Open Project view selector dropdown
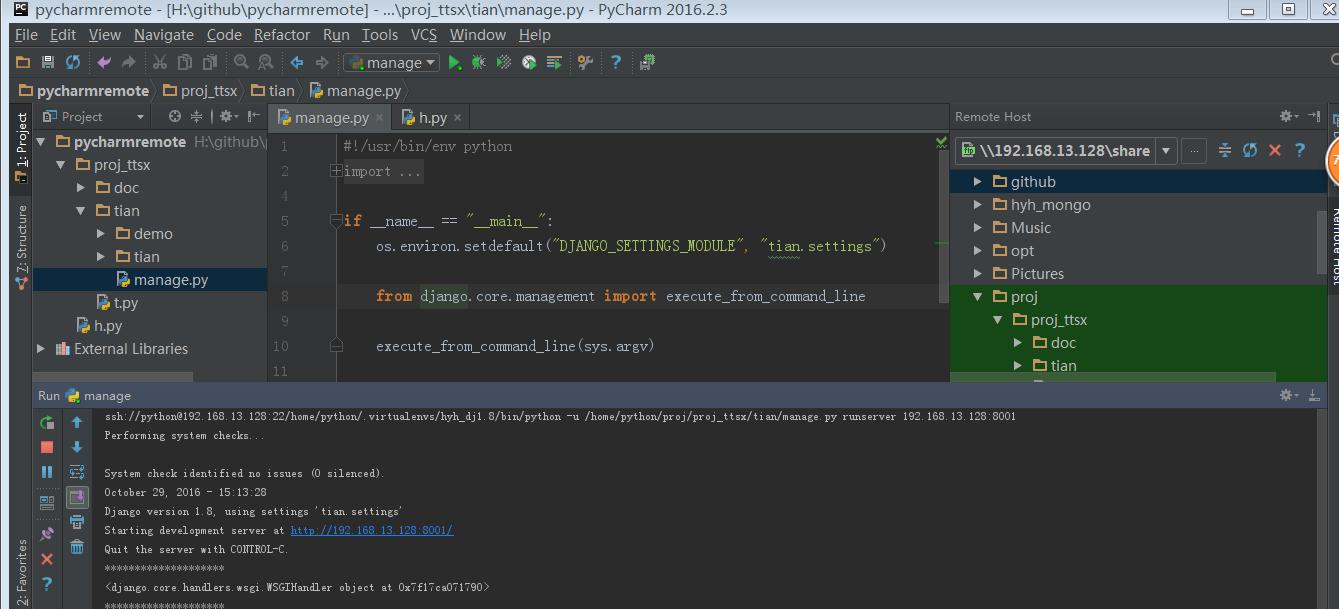1339x609 pixels. point(140,117)
